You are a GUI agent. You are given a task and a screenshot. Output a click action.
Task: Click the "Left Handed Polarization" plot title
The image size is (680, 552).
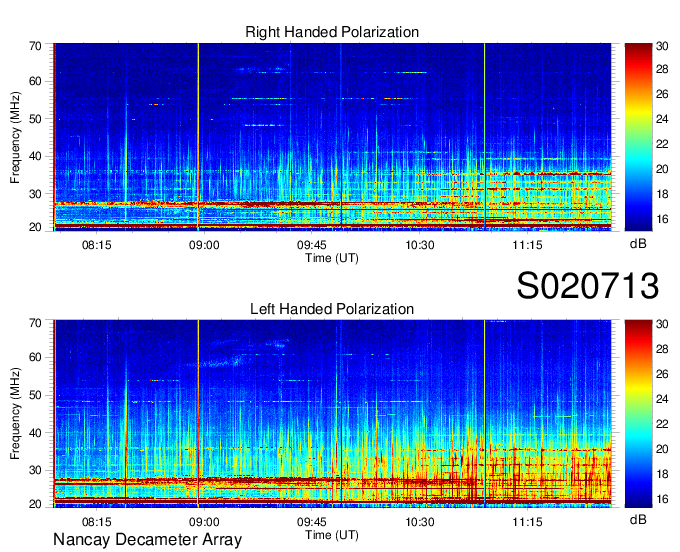tap(332, 309)
